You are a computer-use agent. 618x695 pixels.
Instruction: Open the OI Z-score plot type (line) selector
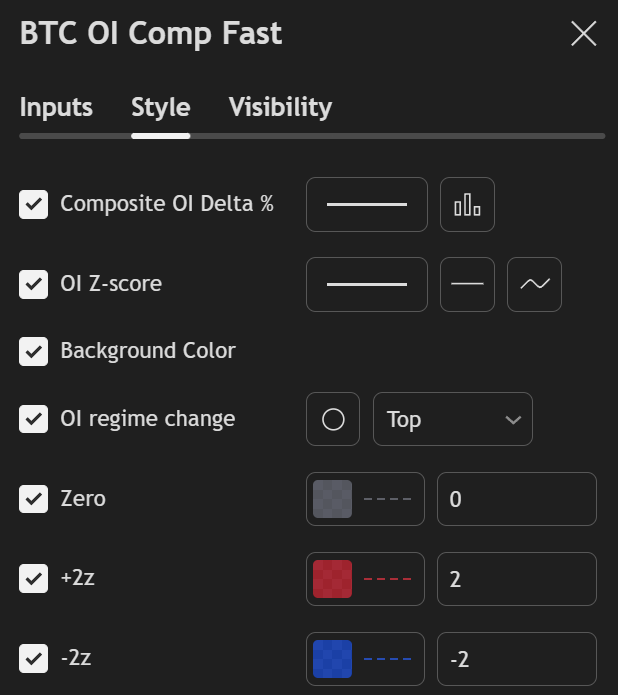534,284
